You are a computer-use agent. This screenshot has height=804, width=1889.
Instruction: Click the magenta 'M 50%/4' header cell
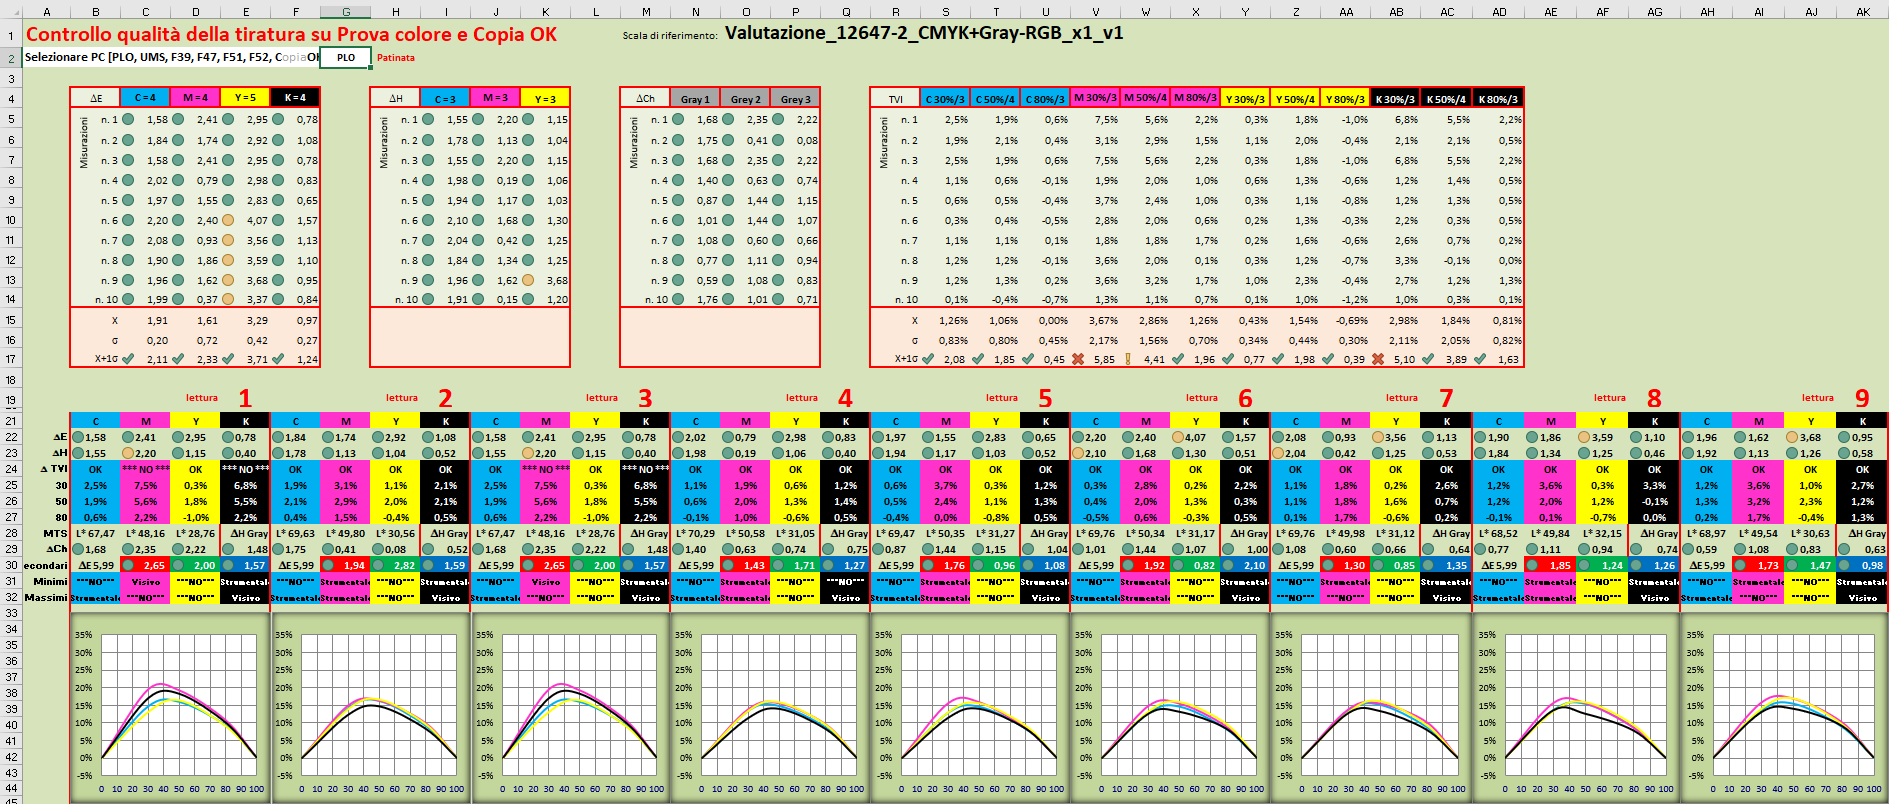pyautogui.click(x=1145, y=98)
